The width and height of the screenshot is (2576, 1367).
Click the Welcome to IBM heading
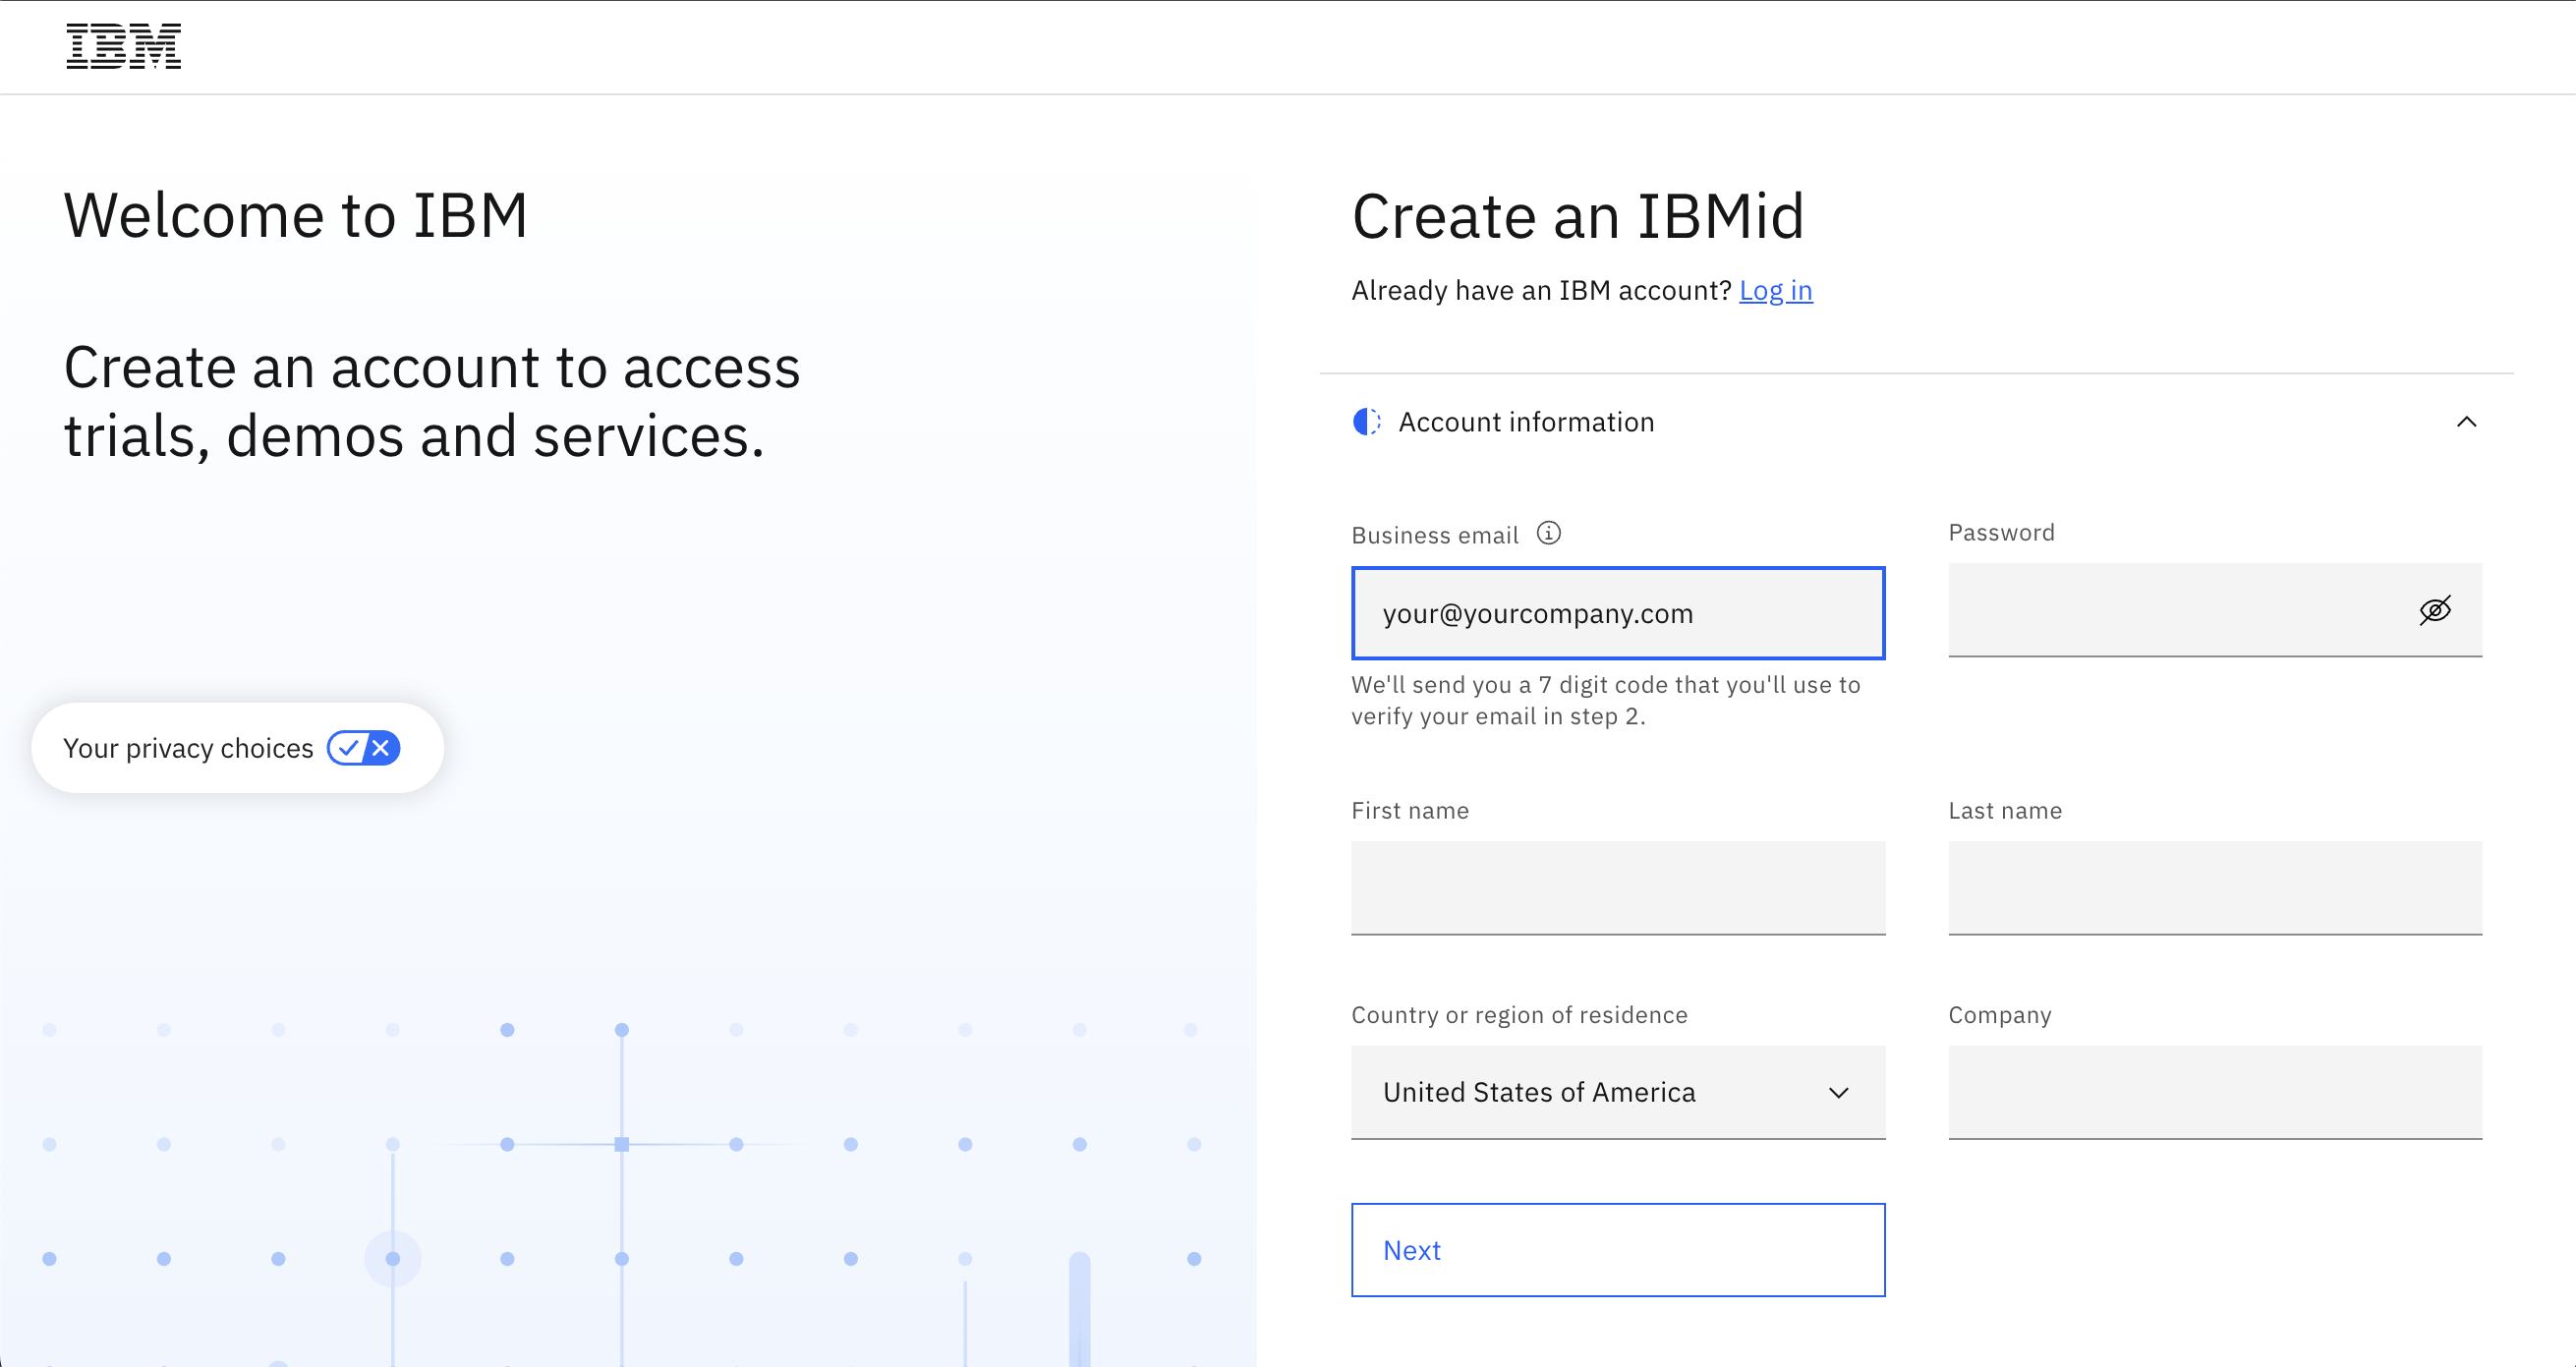point(296,215)
